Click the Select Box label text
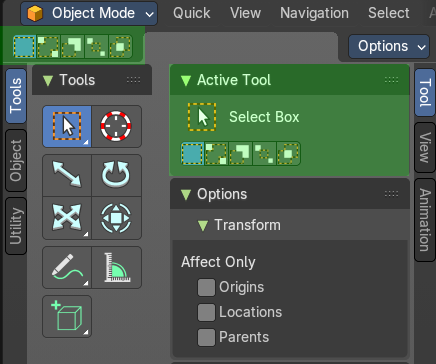436x364 pixels. click(x=264, y=117)
